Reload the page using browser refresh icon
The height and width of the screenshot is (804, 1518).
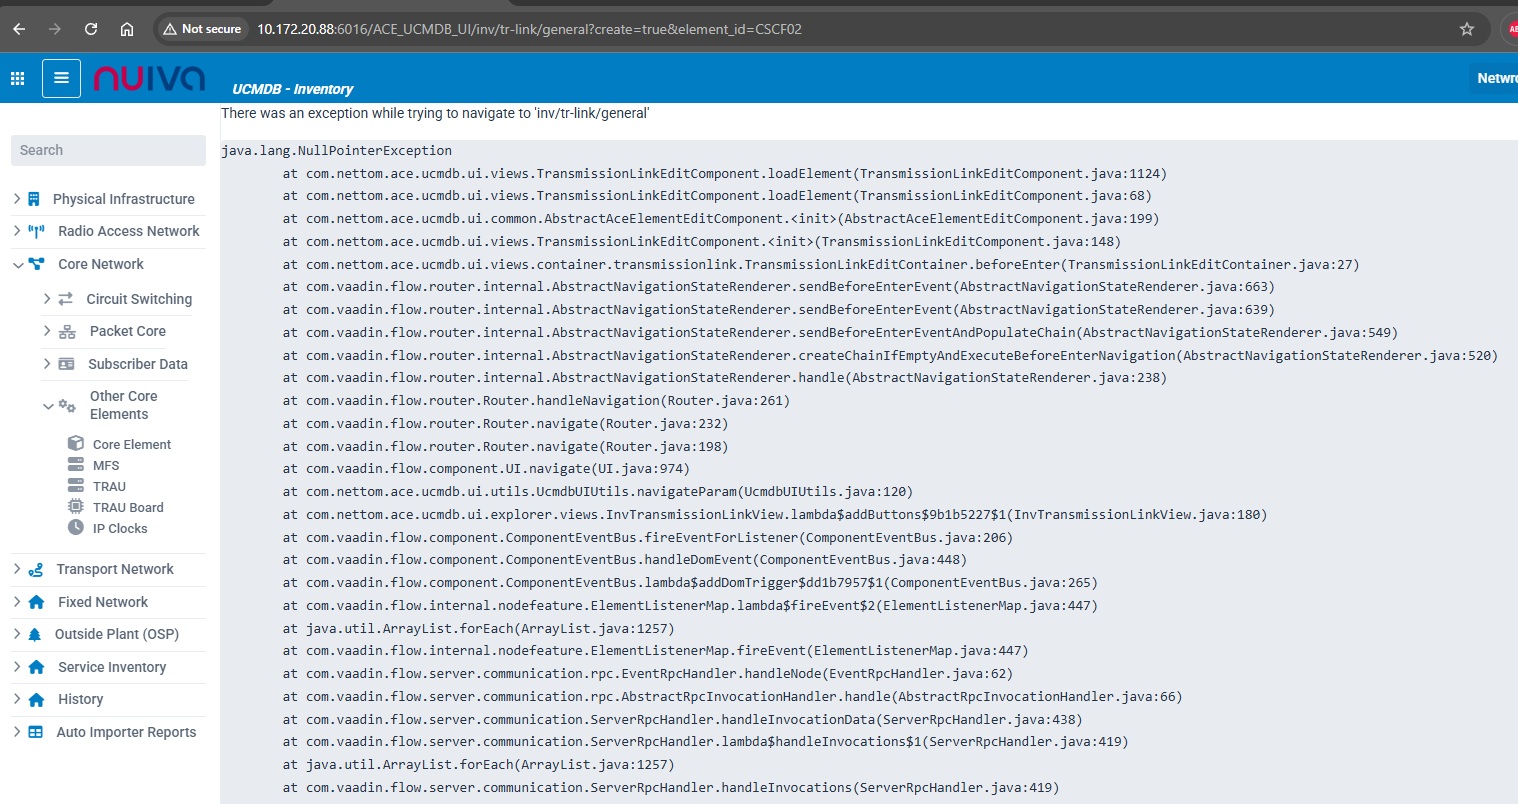(91, 29)
